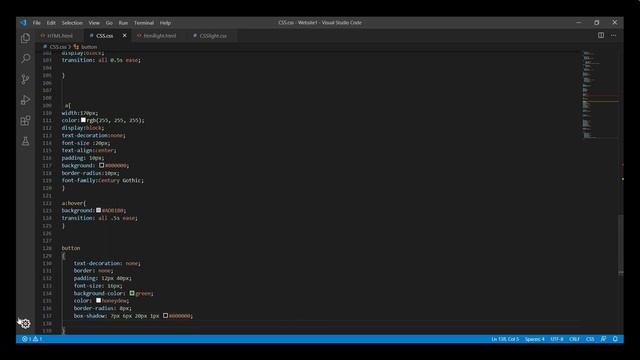Click the VS Code logo icon
The height and width of the screenshot is (360, 640).
click(23, 23)
